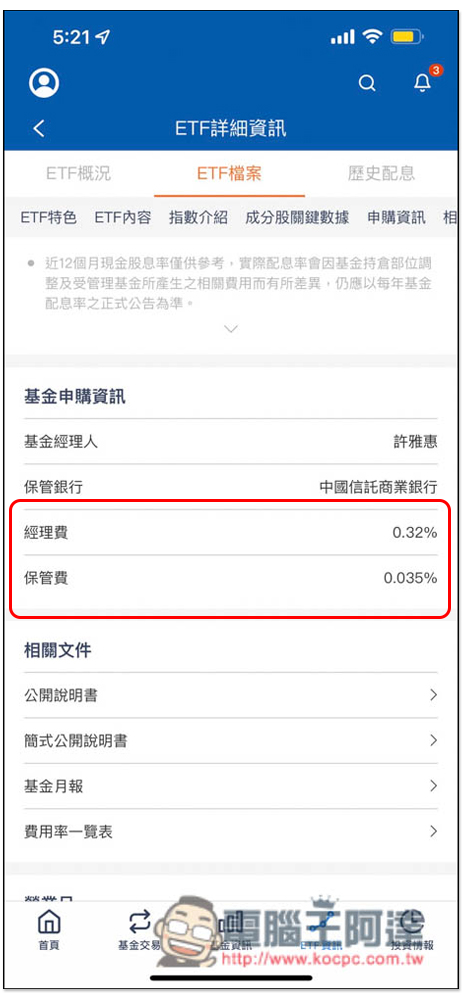Switch to the 歷史配息 tab
Screen dimensions: 462x1000
[382, 173]
